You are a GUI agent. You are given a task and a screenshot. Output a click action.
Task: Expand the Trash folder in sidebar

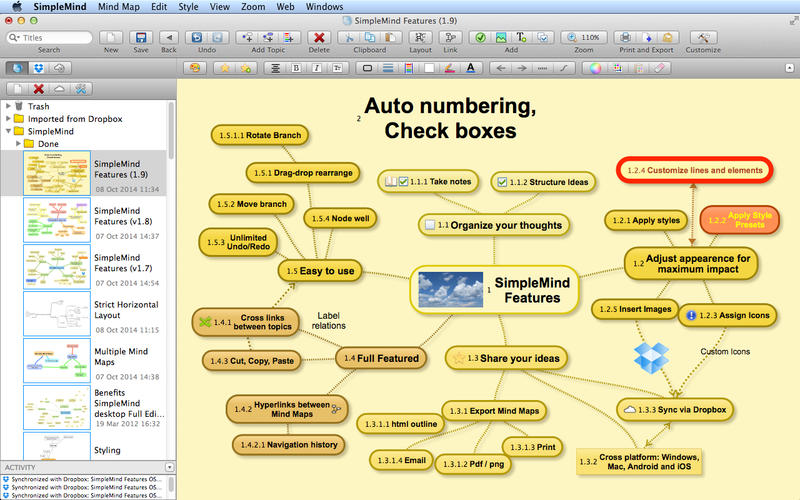tap(9, 105)
